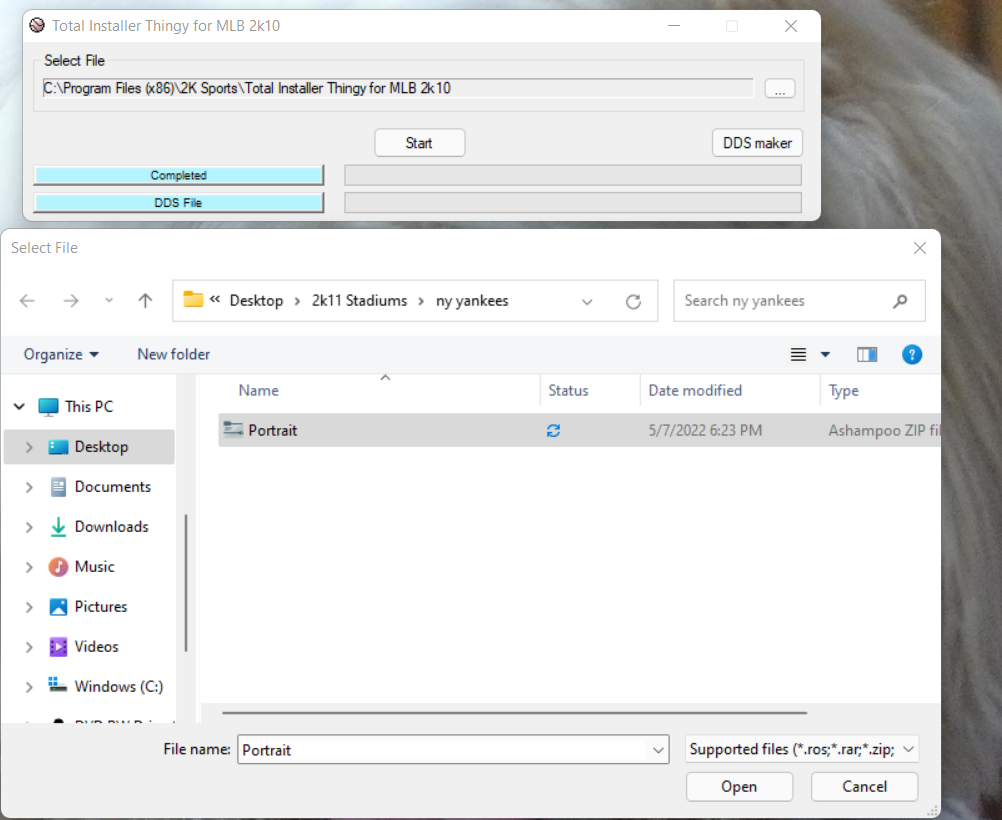Refresh the ny yankees folder

point(633,301)
